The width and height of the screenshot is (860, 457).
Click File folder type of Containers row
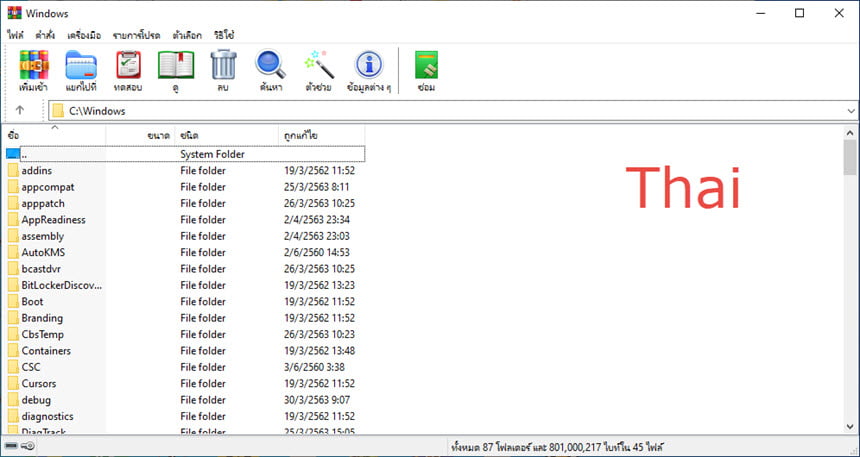203,351
